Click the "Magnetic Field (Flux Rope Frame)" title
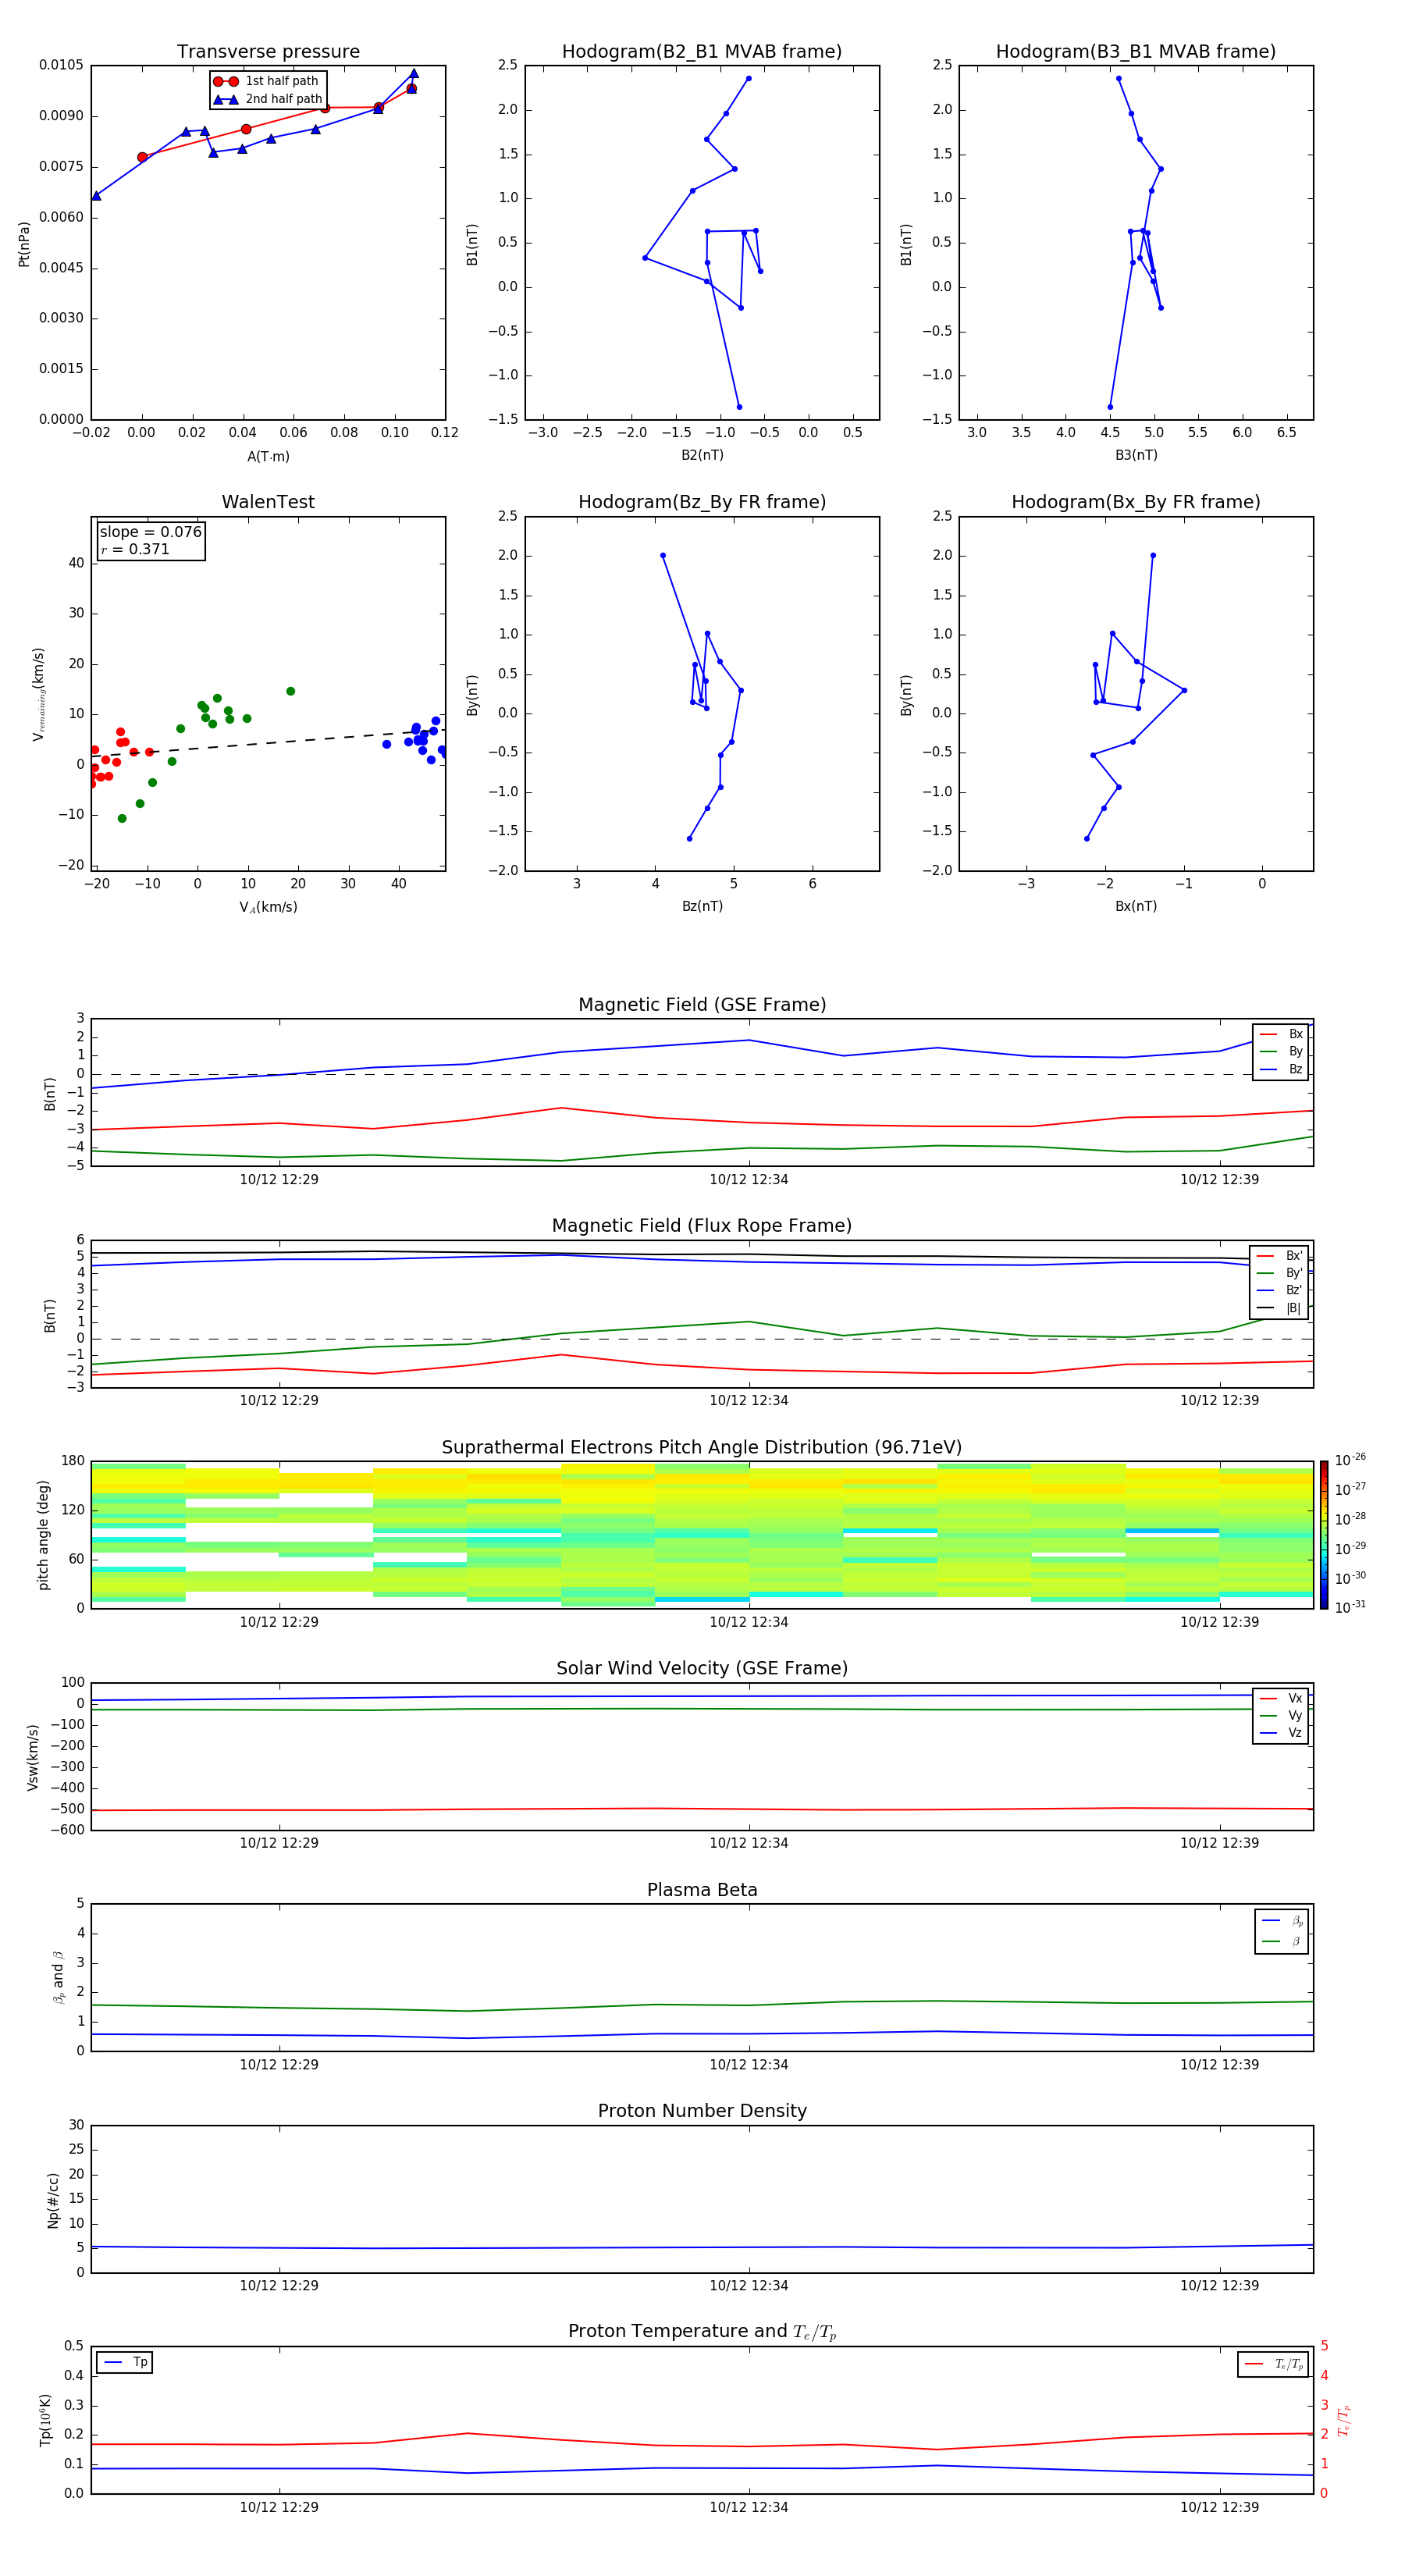The height and width of the screenshot is (2576, 1405). click(702, 1226)
